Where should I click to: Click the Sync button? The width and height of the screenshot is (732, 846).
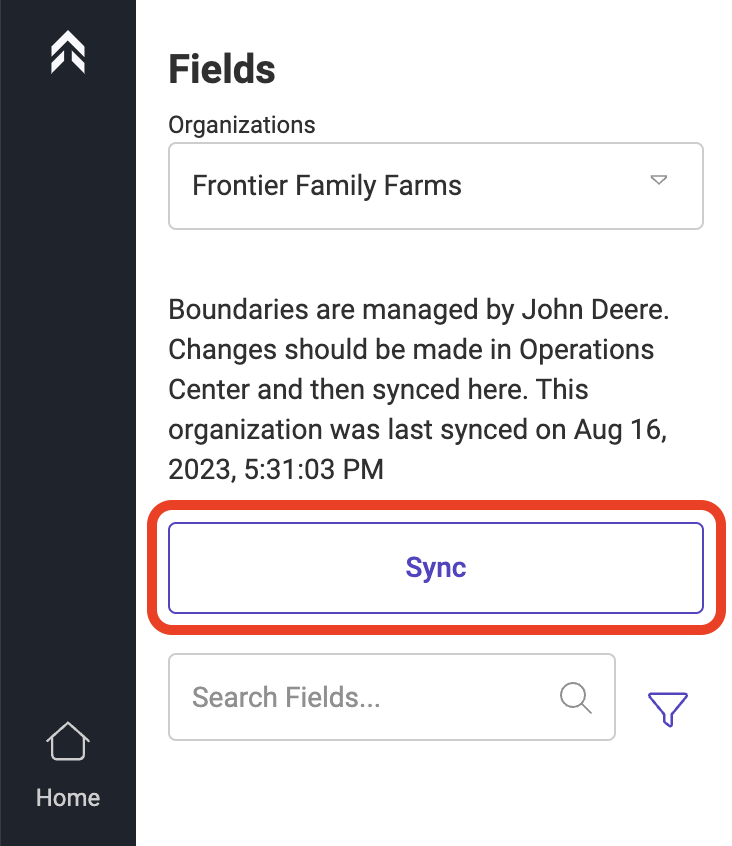pos(436,568)
